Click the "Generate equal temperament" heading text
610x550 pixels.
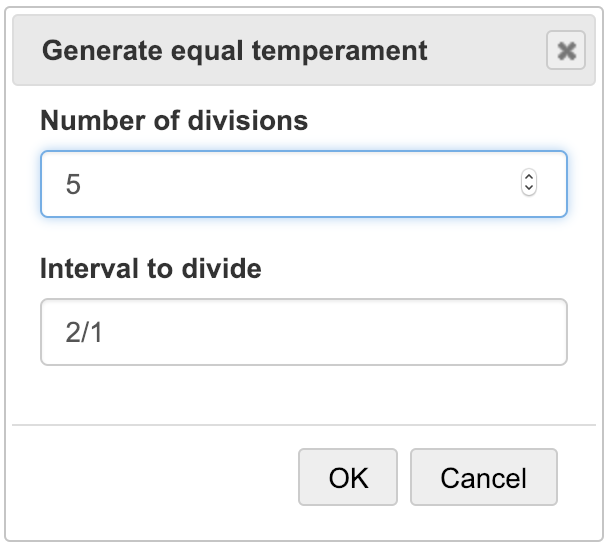235,50
